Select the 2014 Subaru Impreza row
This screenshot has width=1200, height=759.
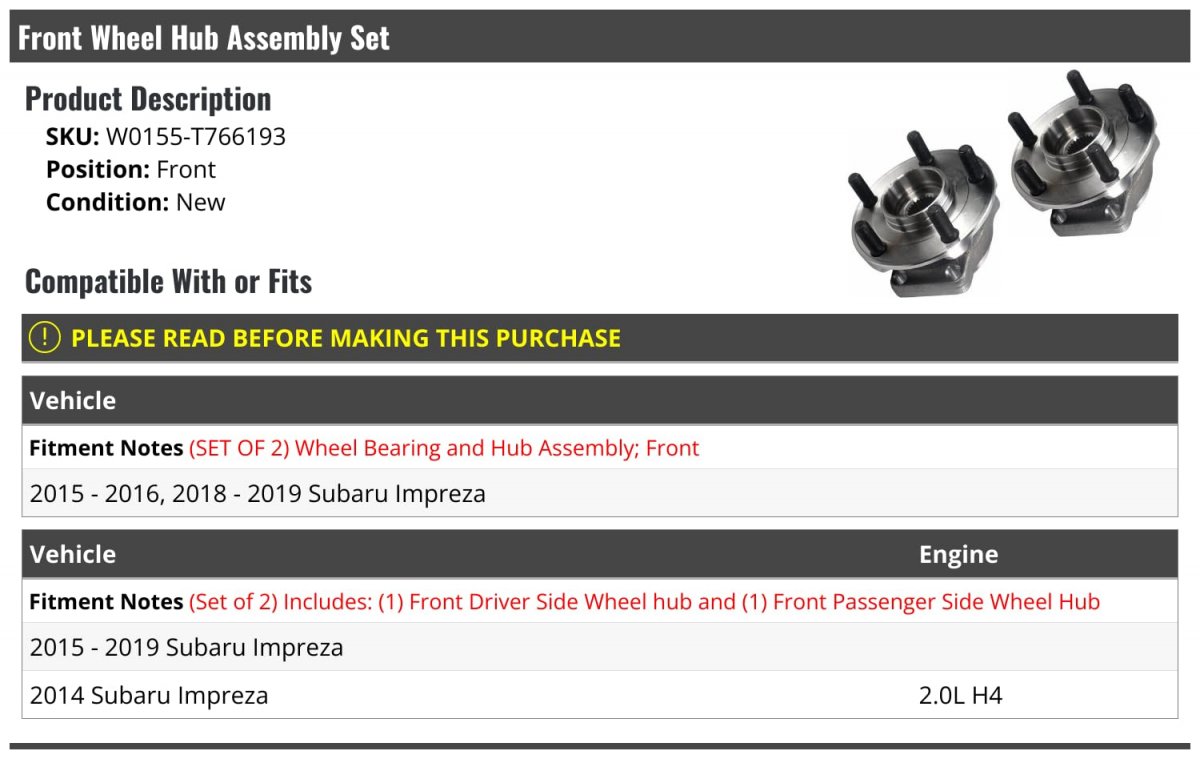tap(149, 695)
